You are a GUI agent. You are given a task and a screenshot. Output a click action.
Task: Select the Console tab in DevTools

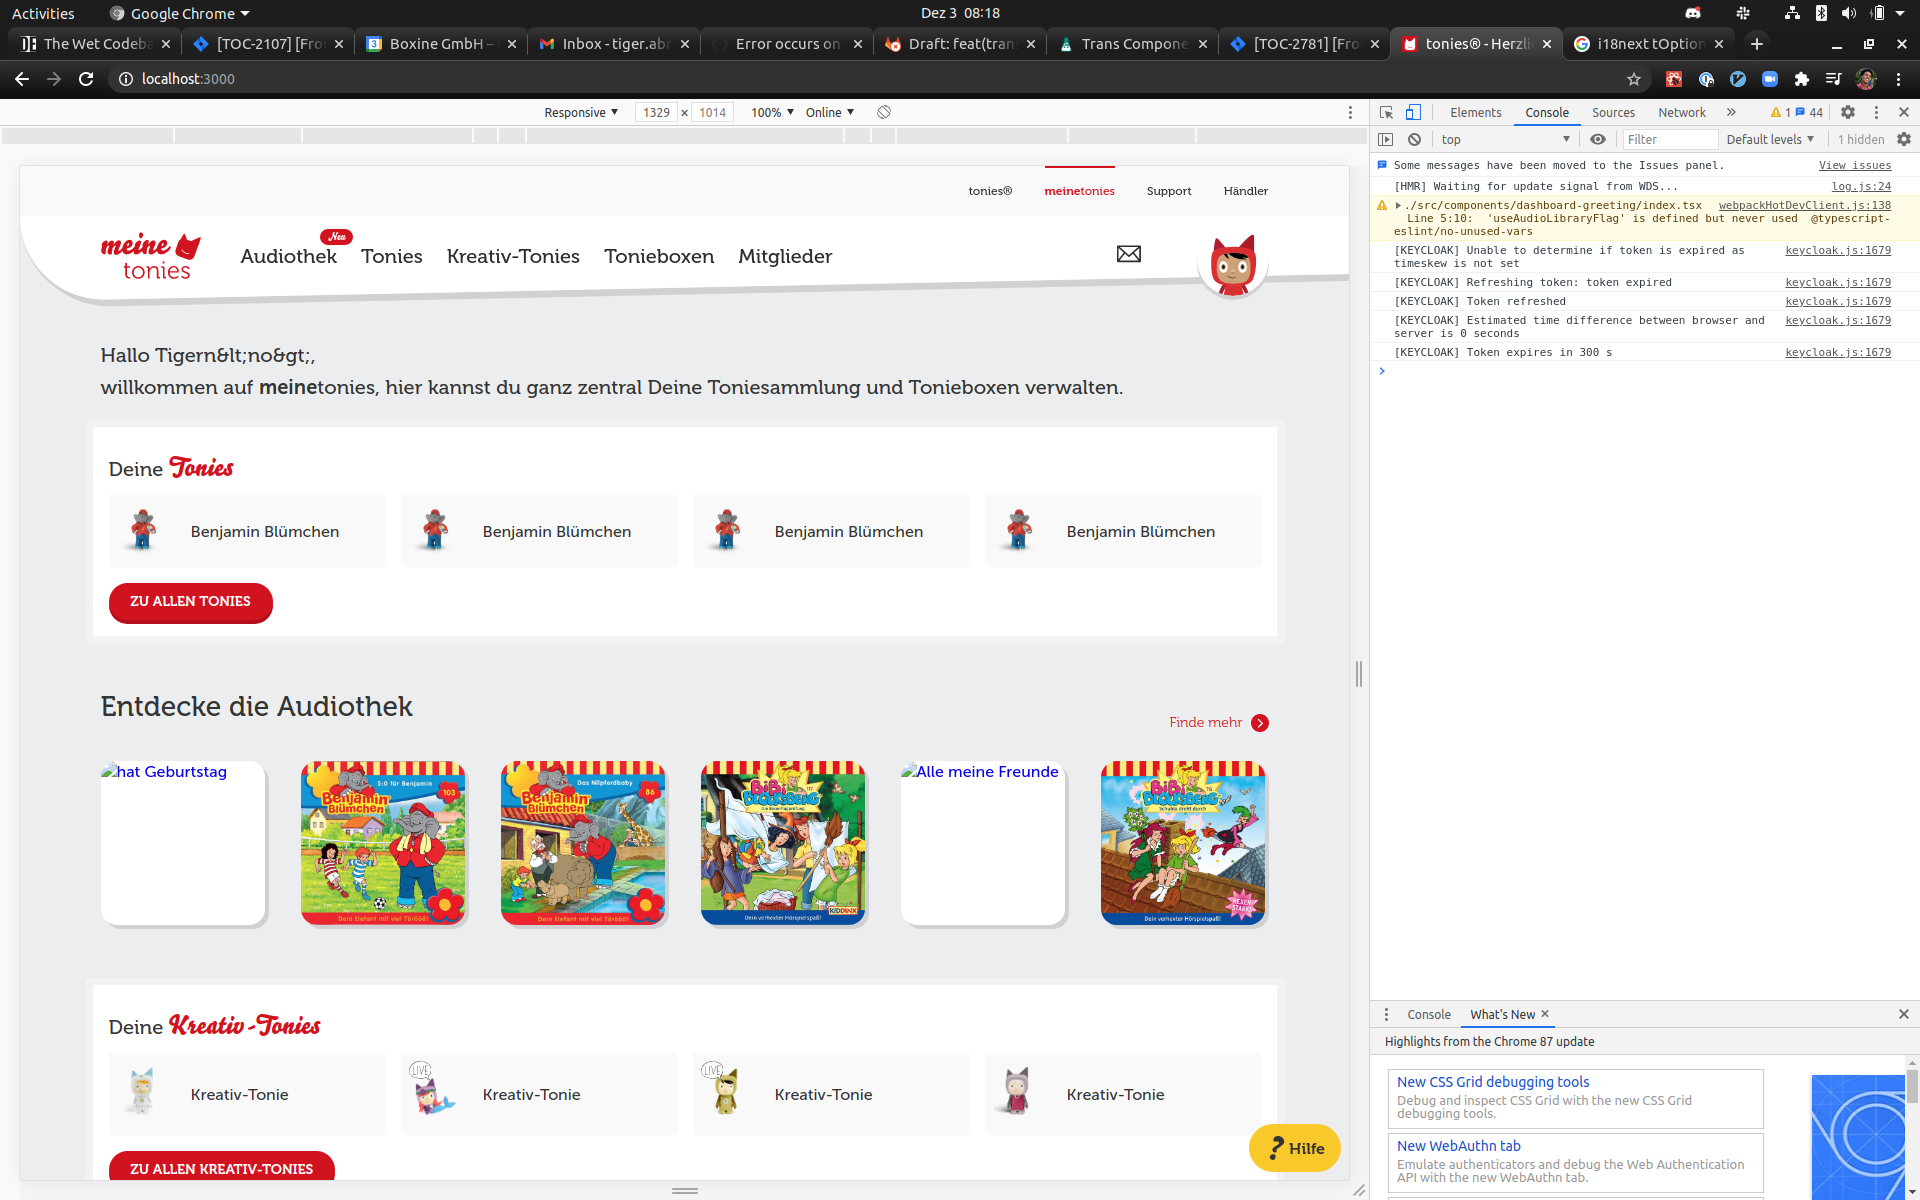click(x=1547, y=112)
